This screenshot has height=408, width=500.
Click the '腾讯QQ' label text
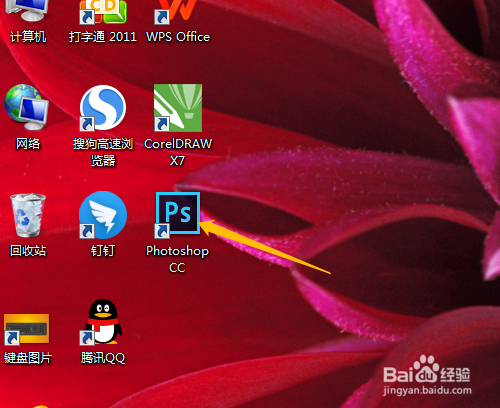click(103, 358)
